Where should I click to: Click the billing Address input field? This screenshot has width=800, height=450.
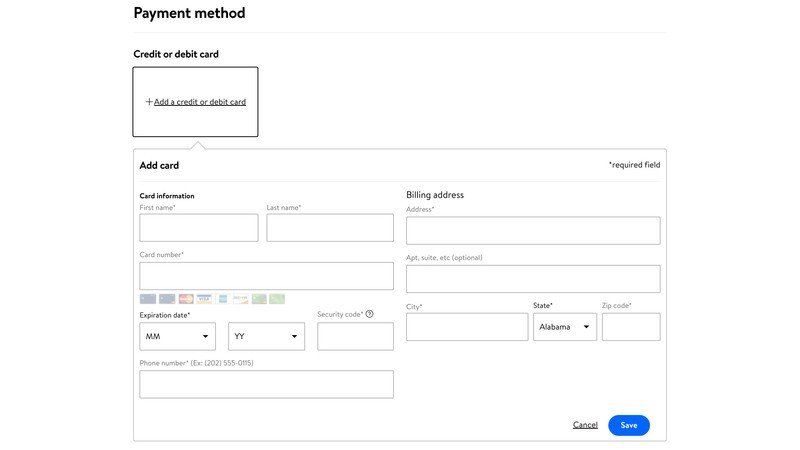point(533,231)
